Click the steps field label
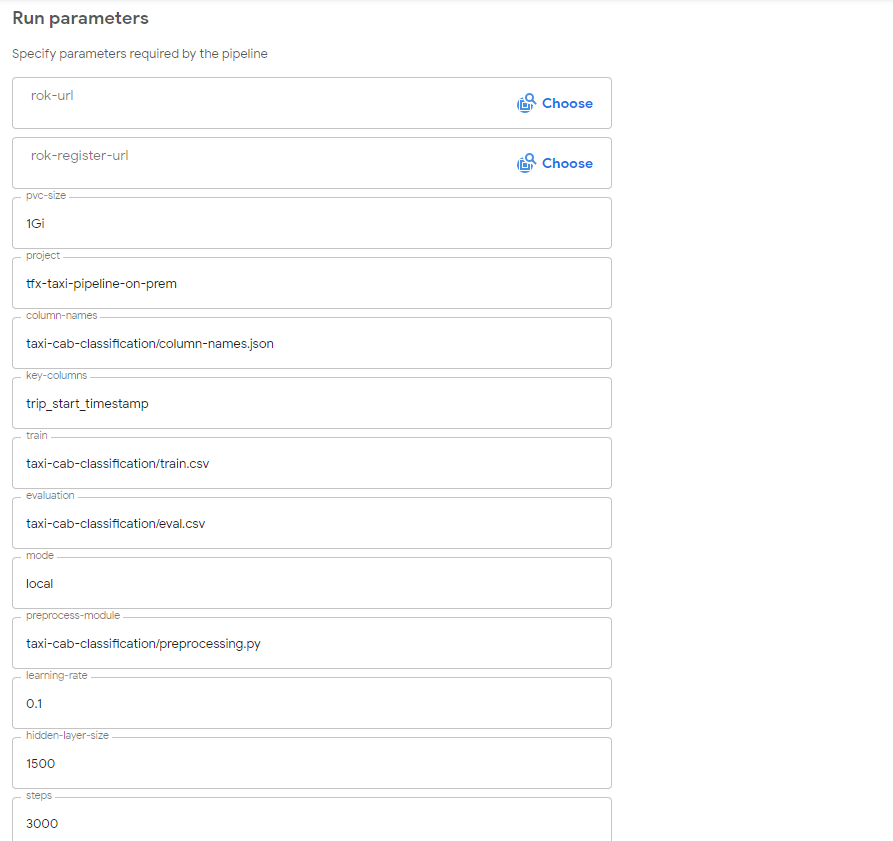Viewport: 893px width, 841px height. [39, 795]
